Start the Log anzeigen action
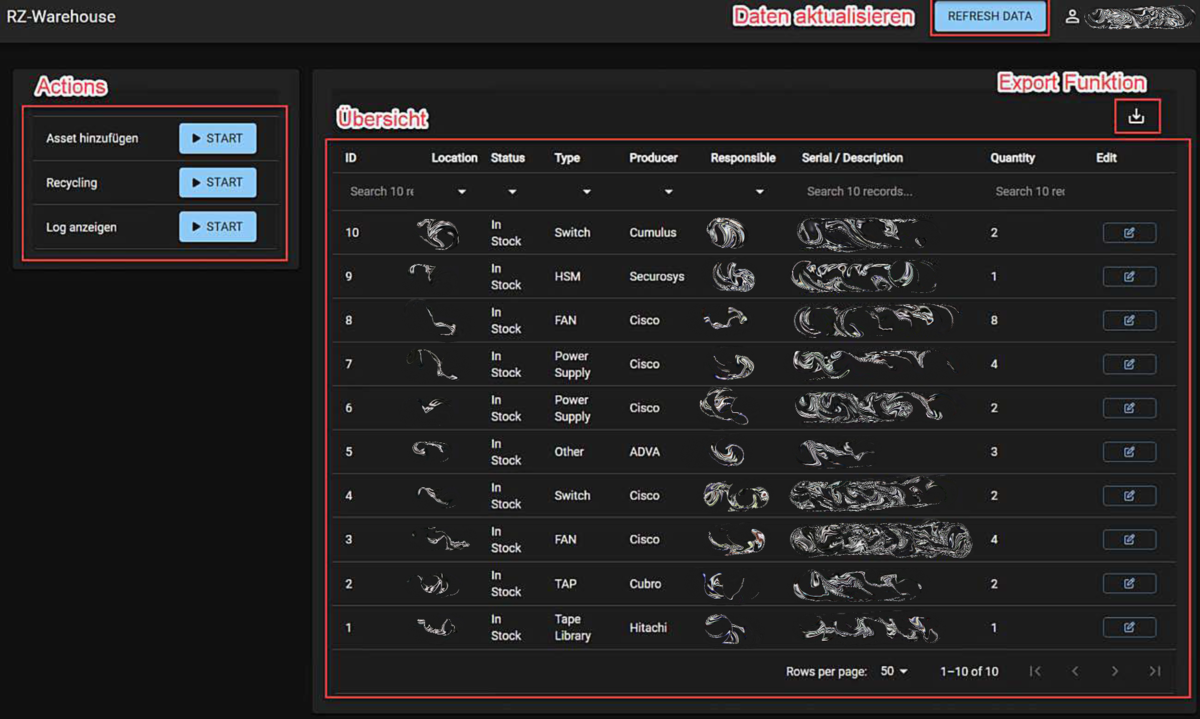Image resolution: width=1200 pixels, height=719 pixels. pos(217,227)
